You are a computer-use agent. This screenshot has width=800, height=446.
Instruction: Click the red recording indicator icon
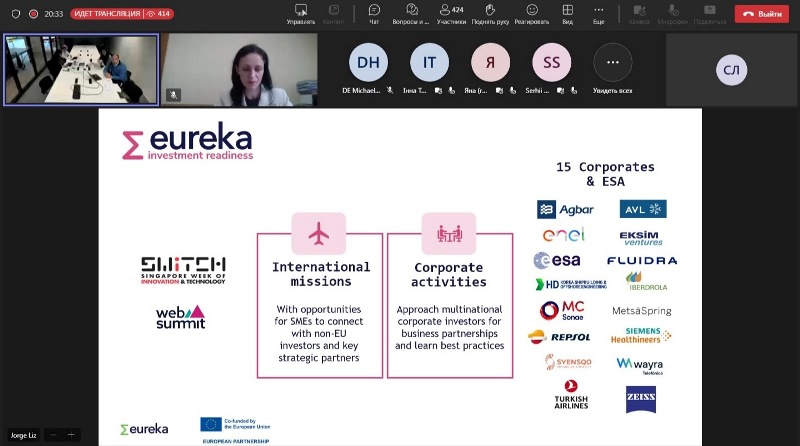pyautogui.click(x=33, y=14)
